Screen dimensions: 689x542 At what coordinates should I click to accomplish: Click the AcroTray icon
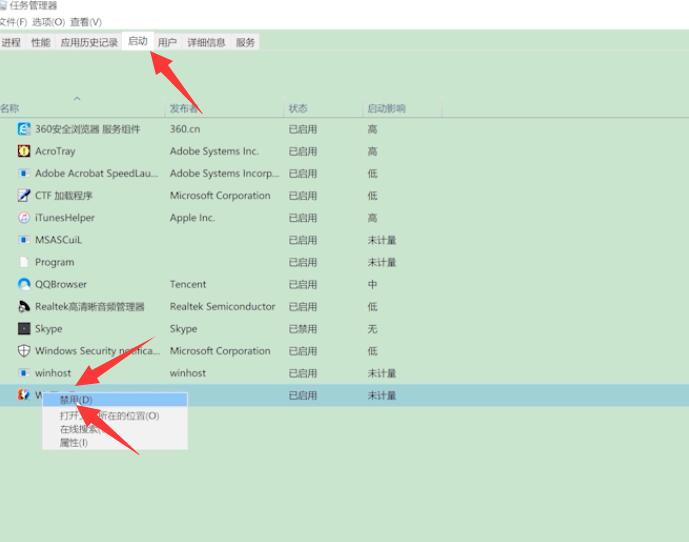(x=24, y=151)
